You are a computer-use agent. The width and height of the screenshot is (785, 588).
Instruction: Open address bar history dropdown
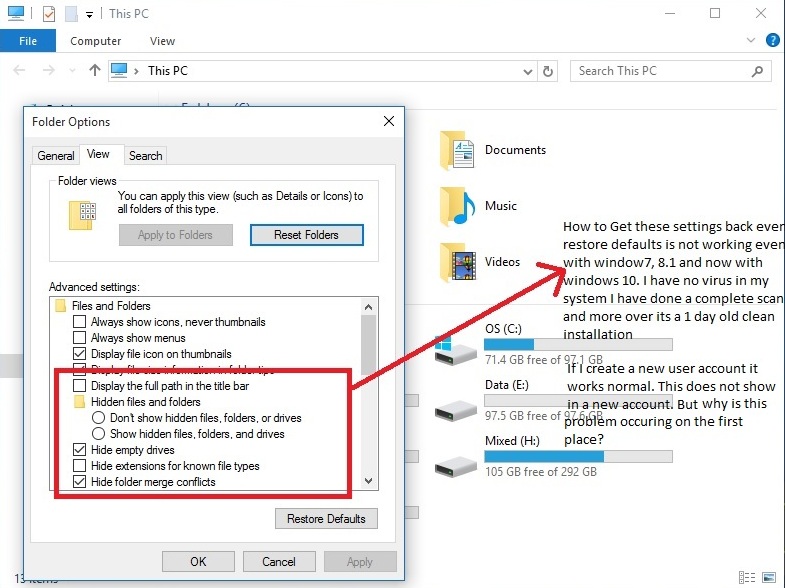coord(528,72)
